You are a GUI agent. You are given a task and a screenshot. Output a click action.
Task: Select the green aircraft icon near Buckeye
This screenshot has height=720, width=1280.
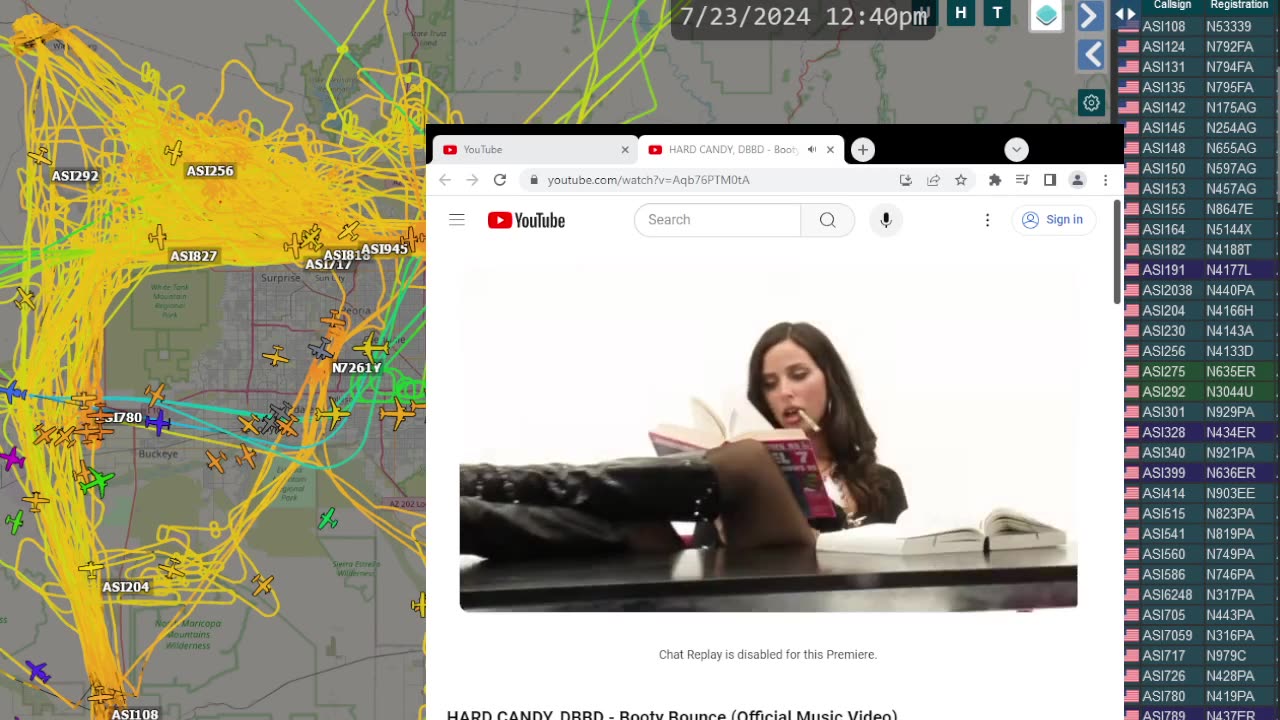coord(96,482)
